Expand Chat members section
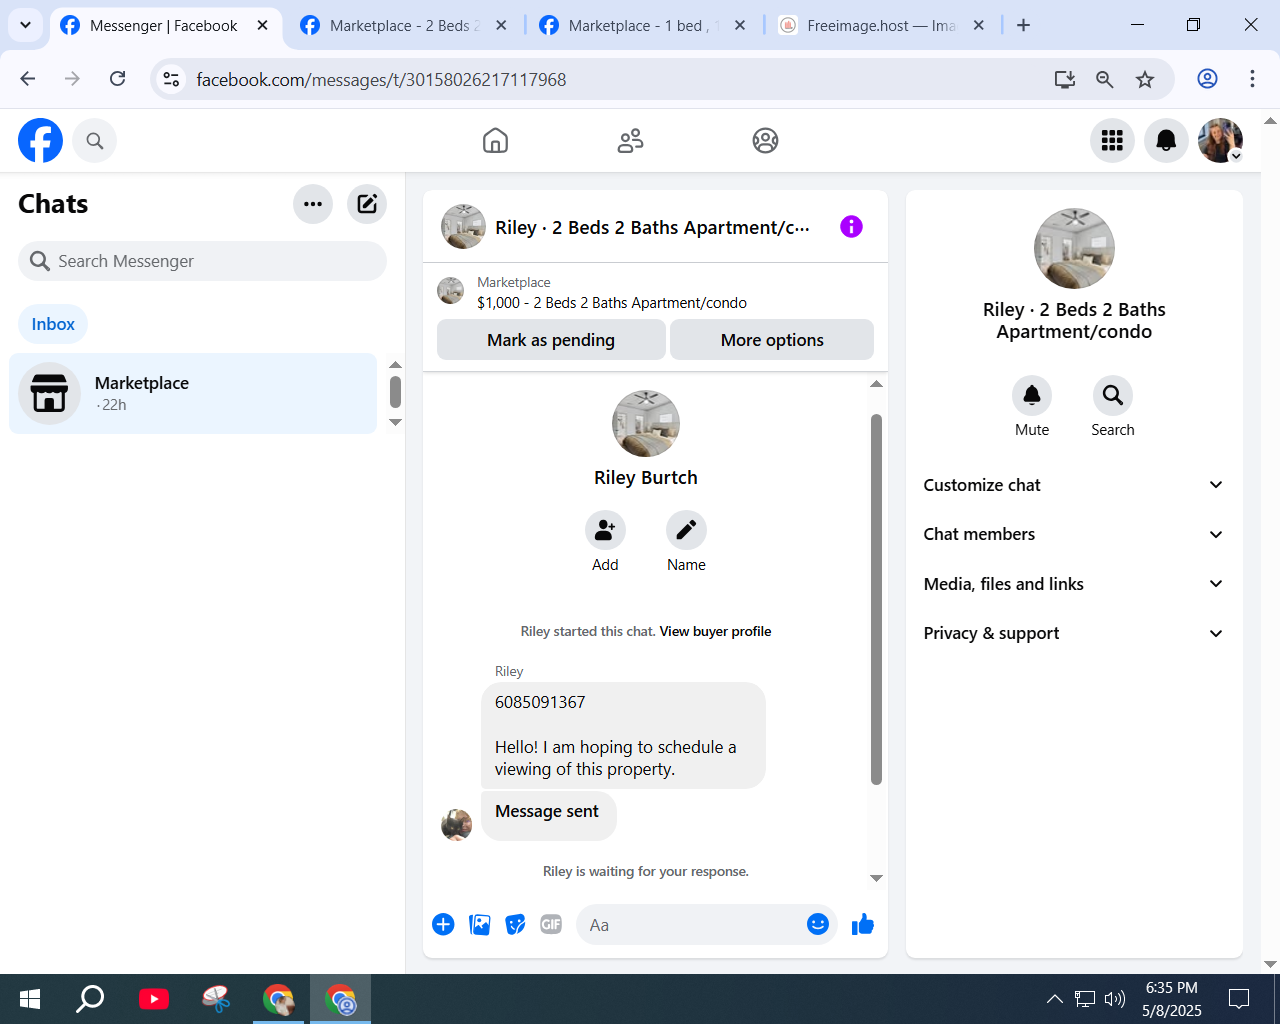 [x=1074, y=534]
